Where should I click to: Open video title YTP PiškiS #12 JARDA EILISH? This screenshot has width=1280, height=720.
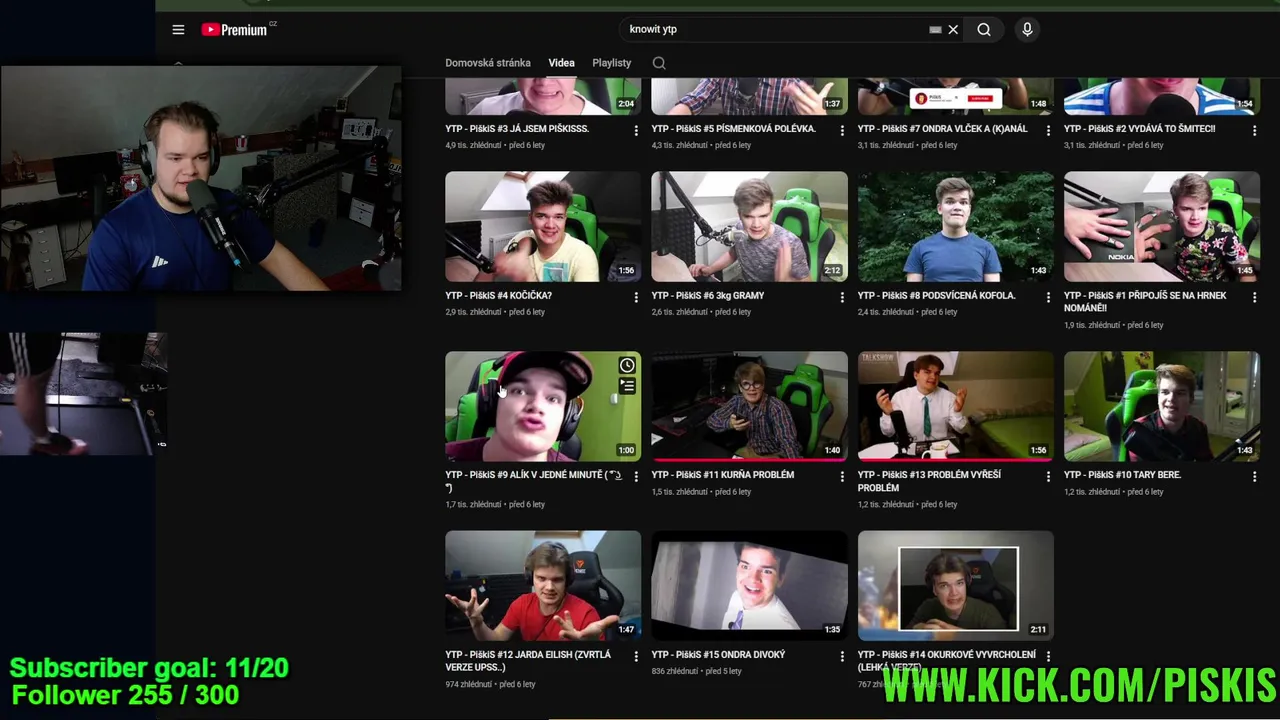528,661
